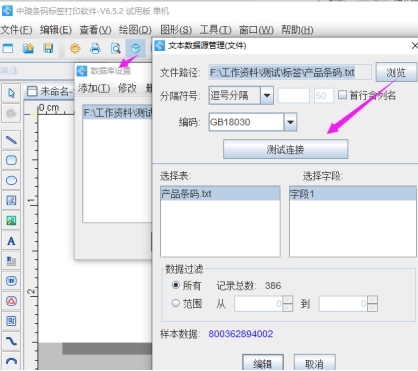The width and height of the screenshot is (418, 371).
Task: Expand the 分隔符号 dropdown arrow
Action: click(x=267, y=96)
